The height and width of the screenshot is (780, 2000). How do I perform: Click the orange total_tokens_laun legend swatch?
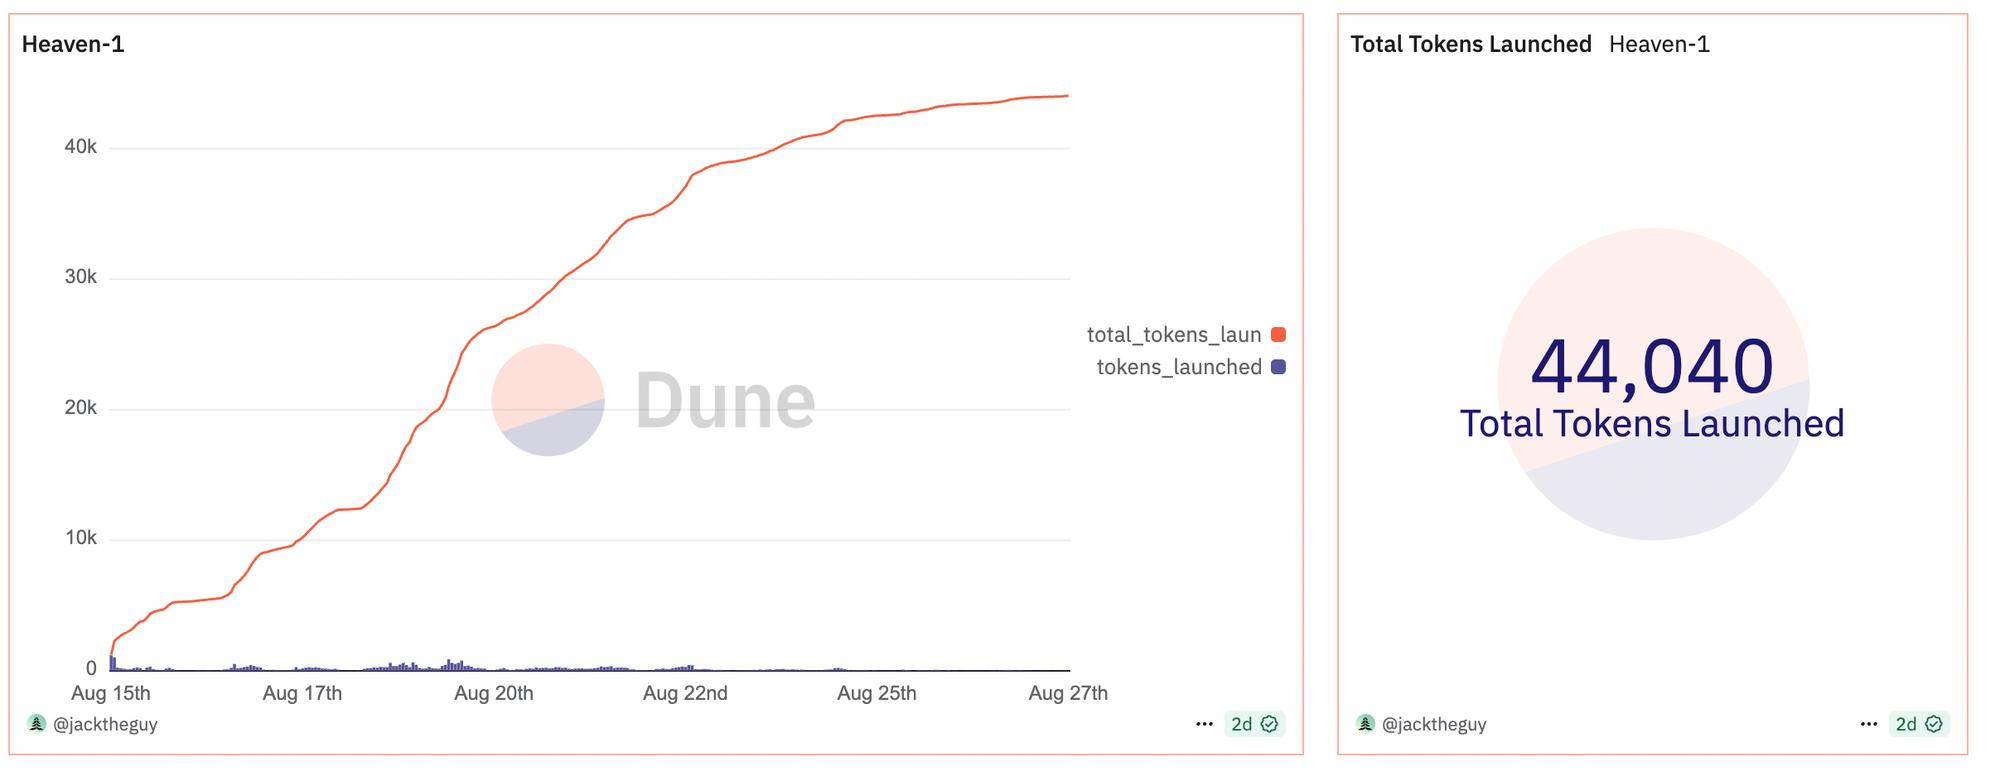(1278, 335)
